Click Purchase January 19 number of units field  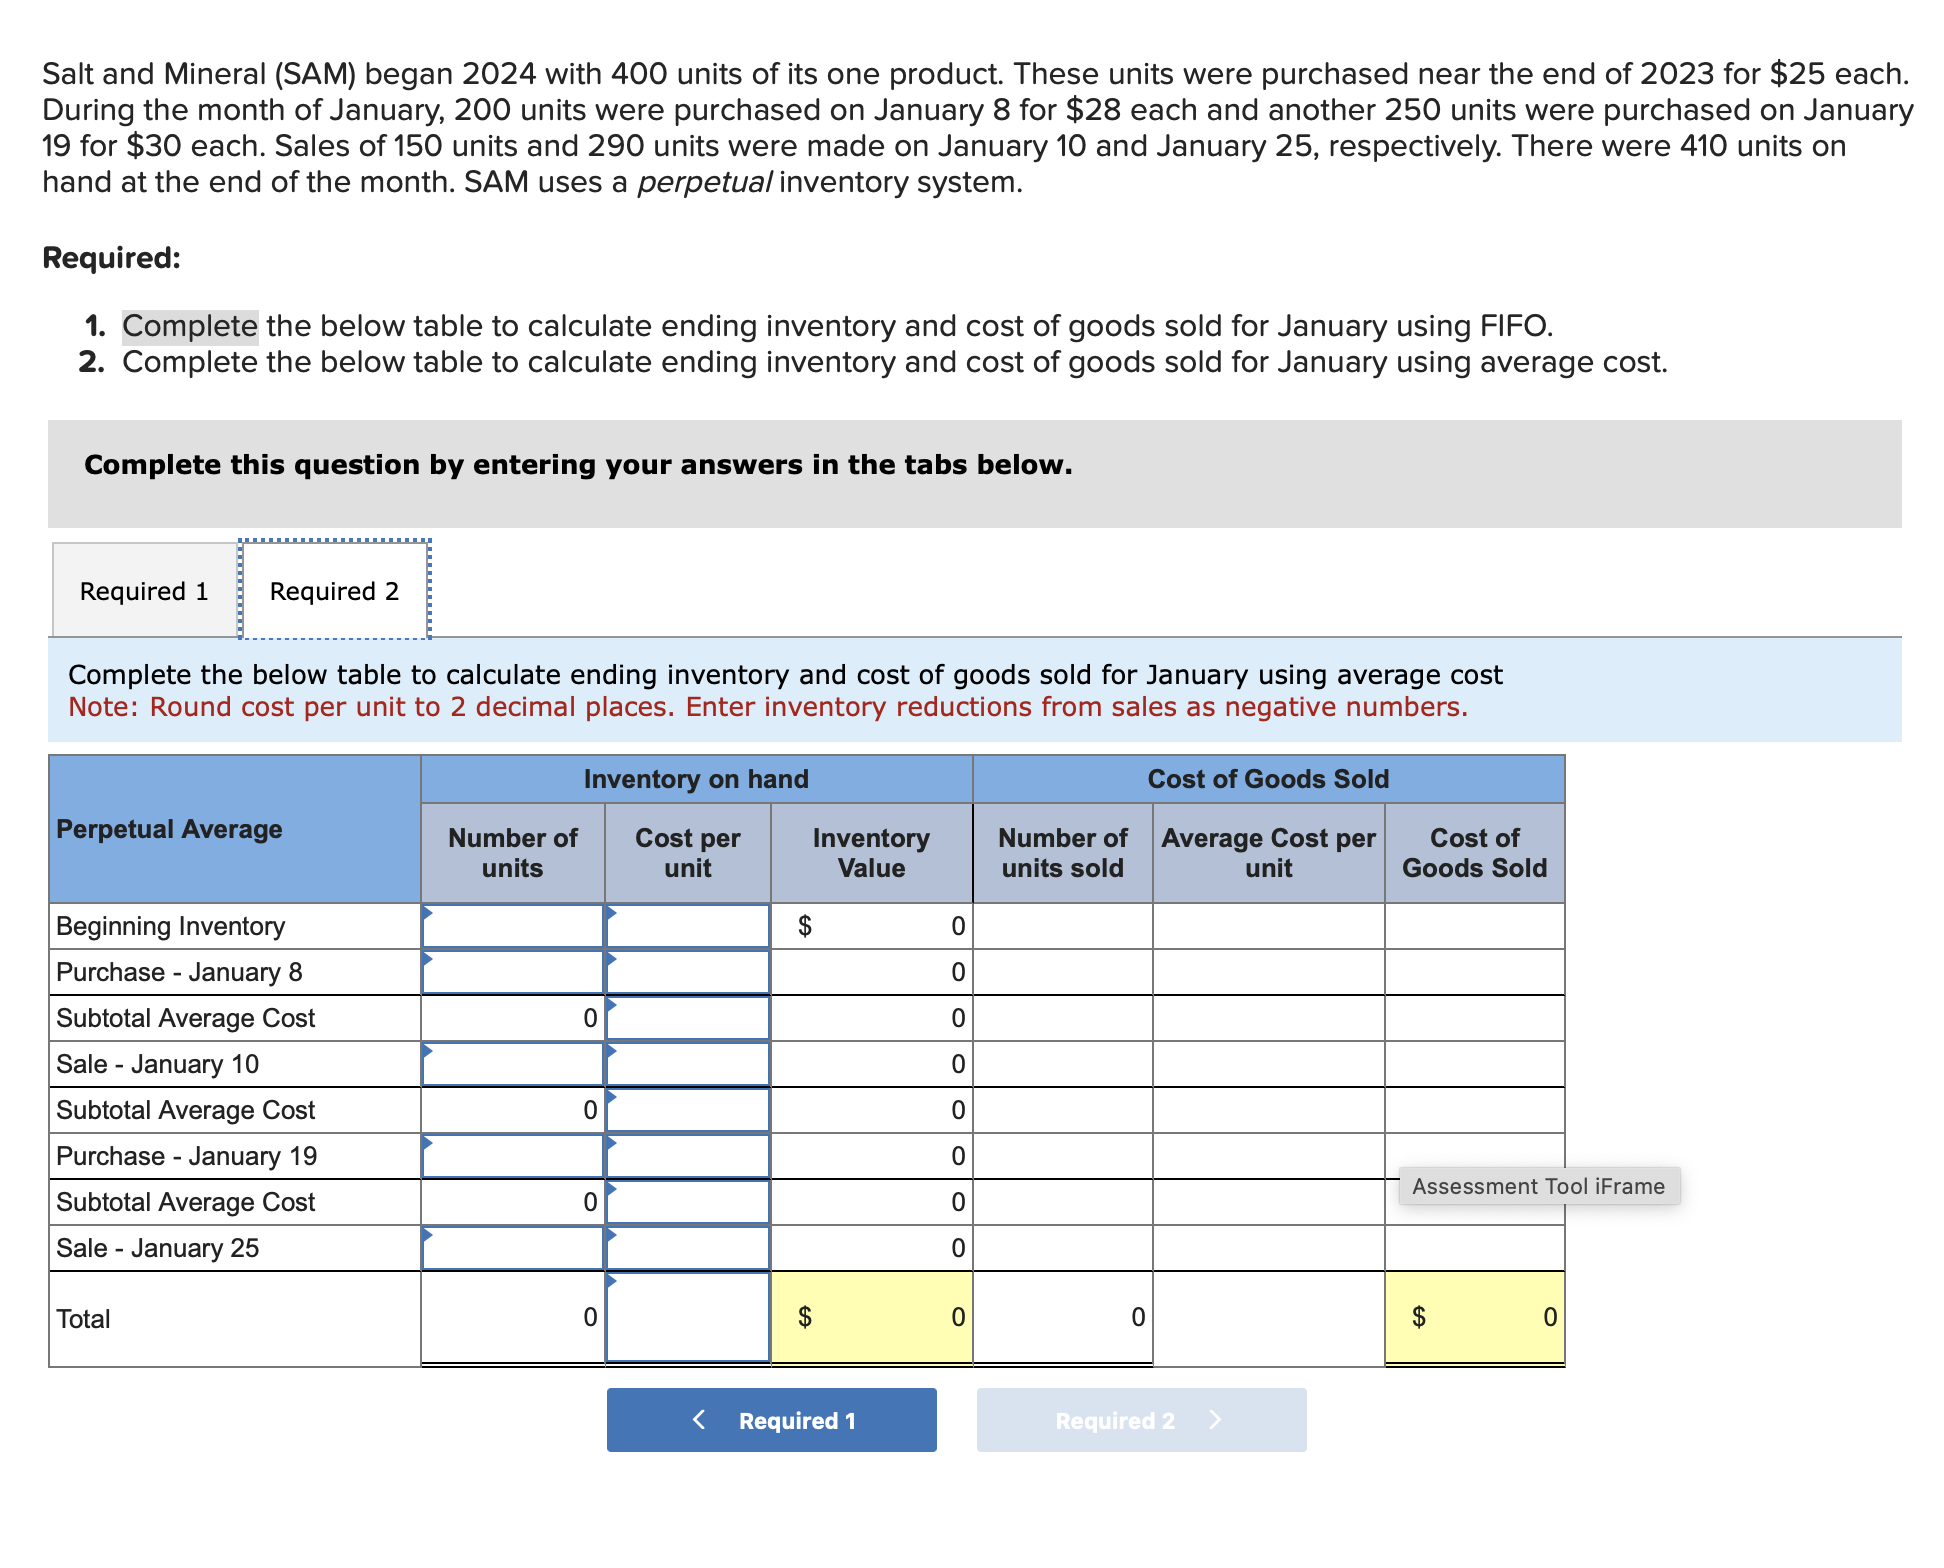point(512,1156)
